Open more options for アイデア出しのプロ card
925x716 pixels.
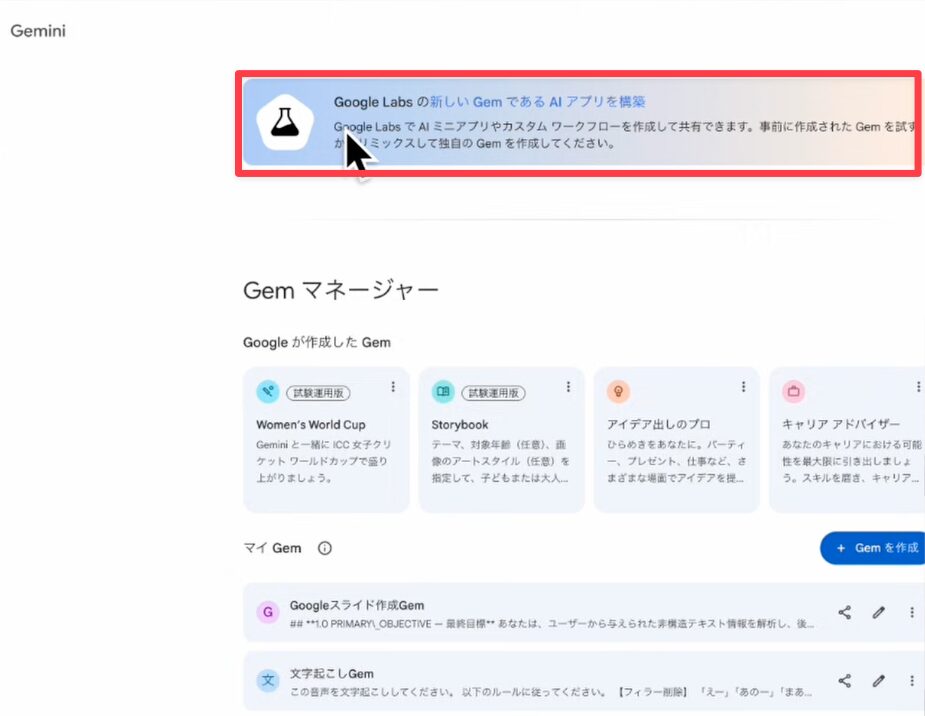(x=743, y=387)
